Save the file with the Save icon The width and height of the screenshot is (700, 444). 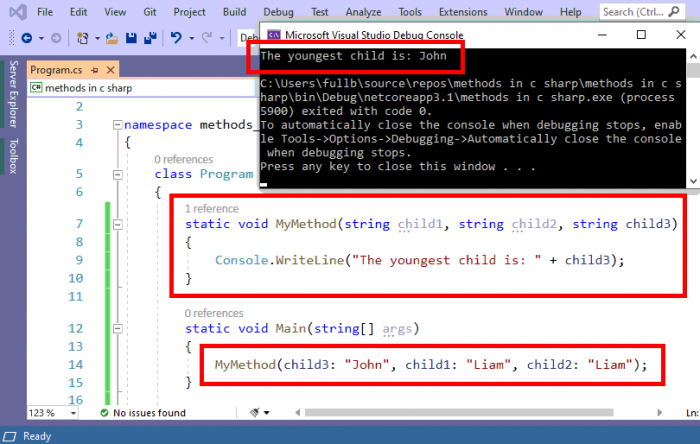[131, 38]
